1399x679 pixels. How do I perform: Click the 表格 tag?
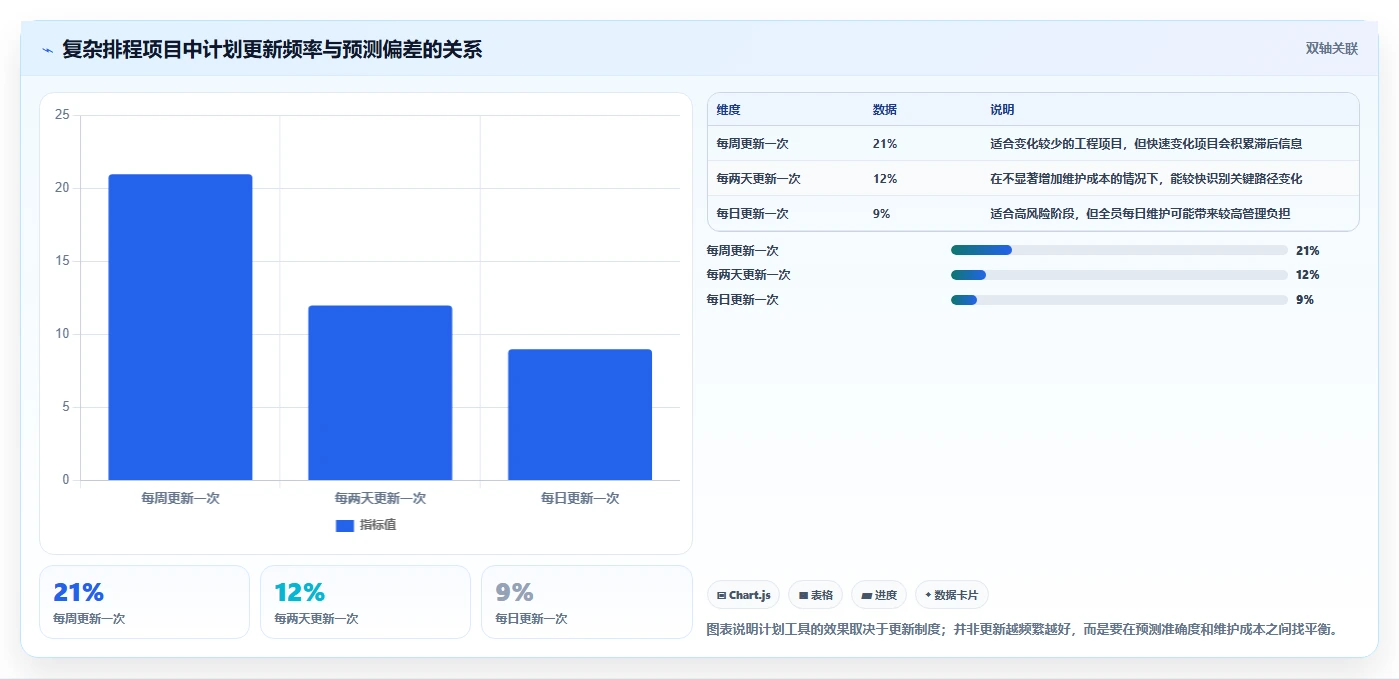coord(815,595)
